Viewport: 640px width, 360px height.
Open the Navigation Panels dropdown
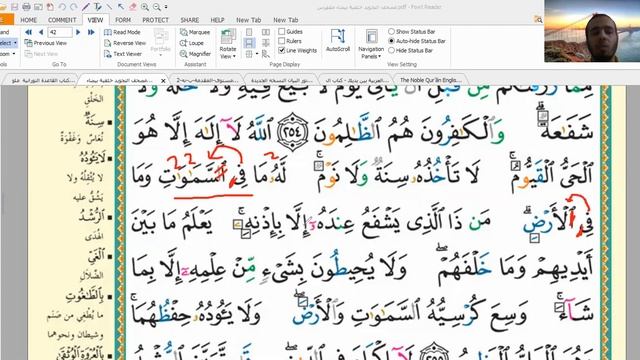point(371,44)
